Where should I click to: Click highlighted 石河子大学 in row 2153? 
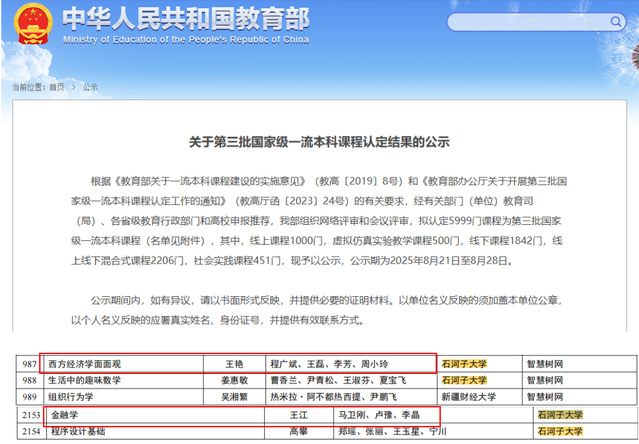pos(560,414)
